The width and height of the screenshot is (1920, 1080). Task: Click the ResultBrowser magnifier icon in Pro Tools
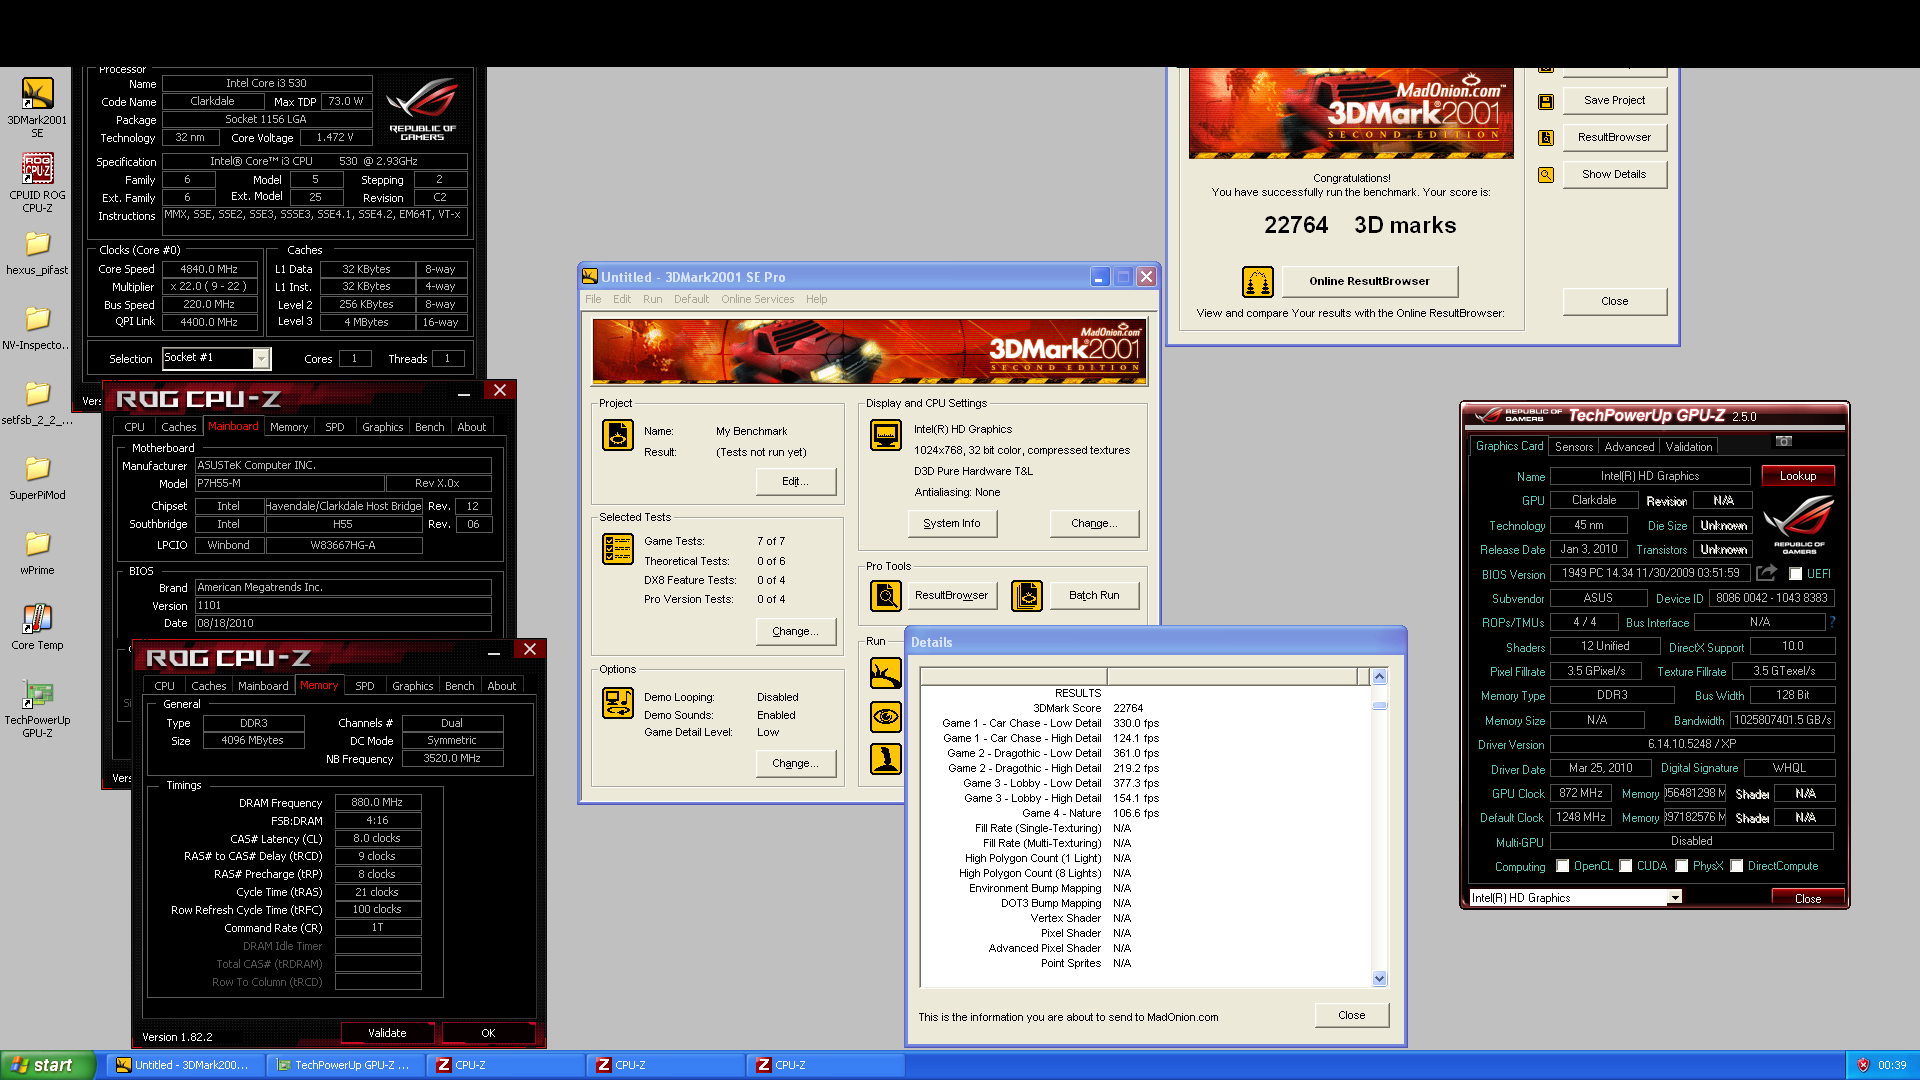886,596
